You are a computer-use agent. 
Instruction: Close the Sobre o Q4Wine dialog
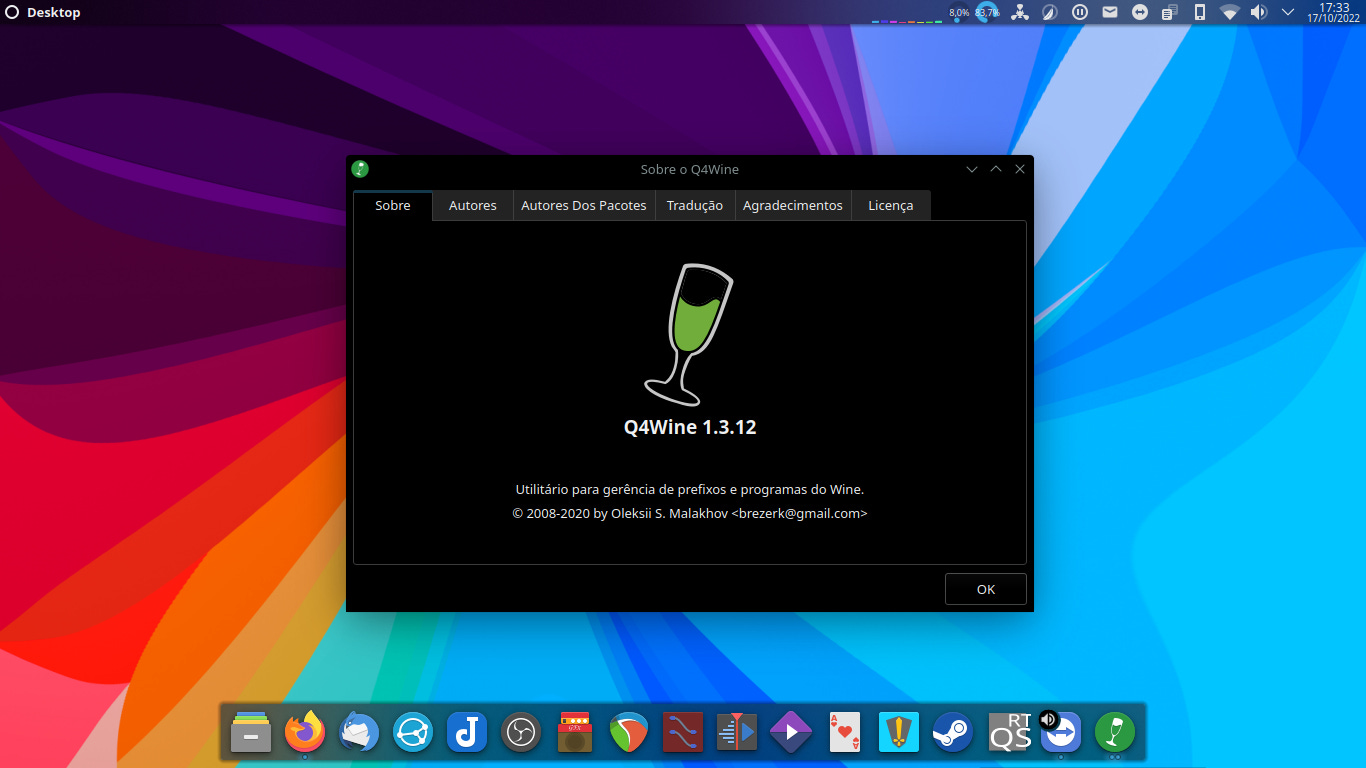click(x=1020, y=169)
